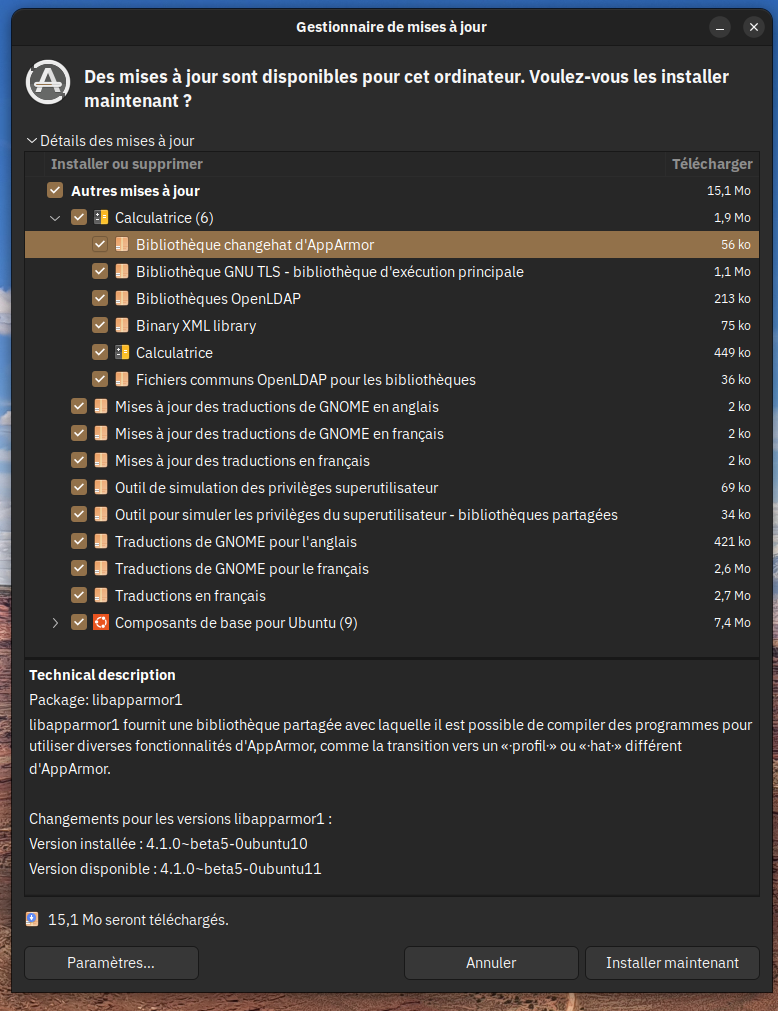
Task: Select the Traductions de GNOME pour l'anglais row
Action: point(236,542)
